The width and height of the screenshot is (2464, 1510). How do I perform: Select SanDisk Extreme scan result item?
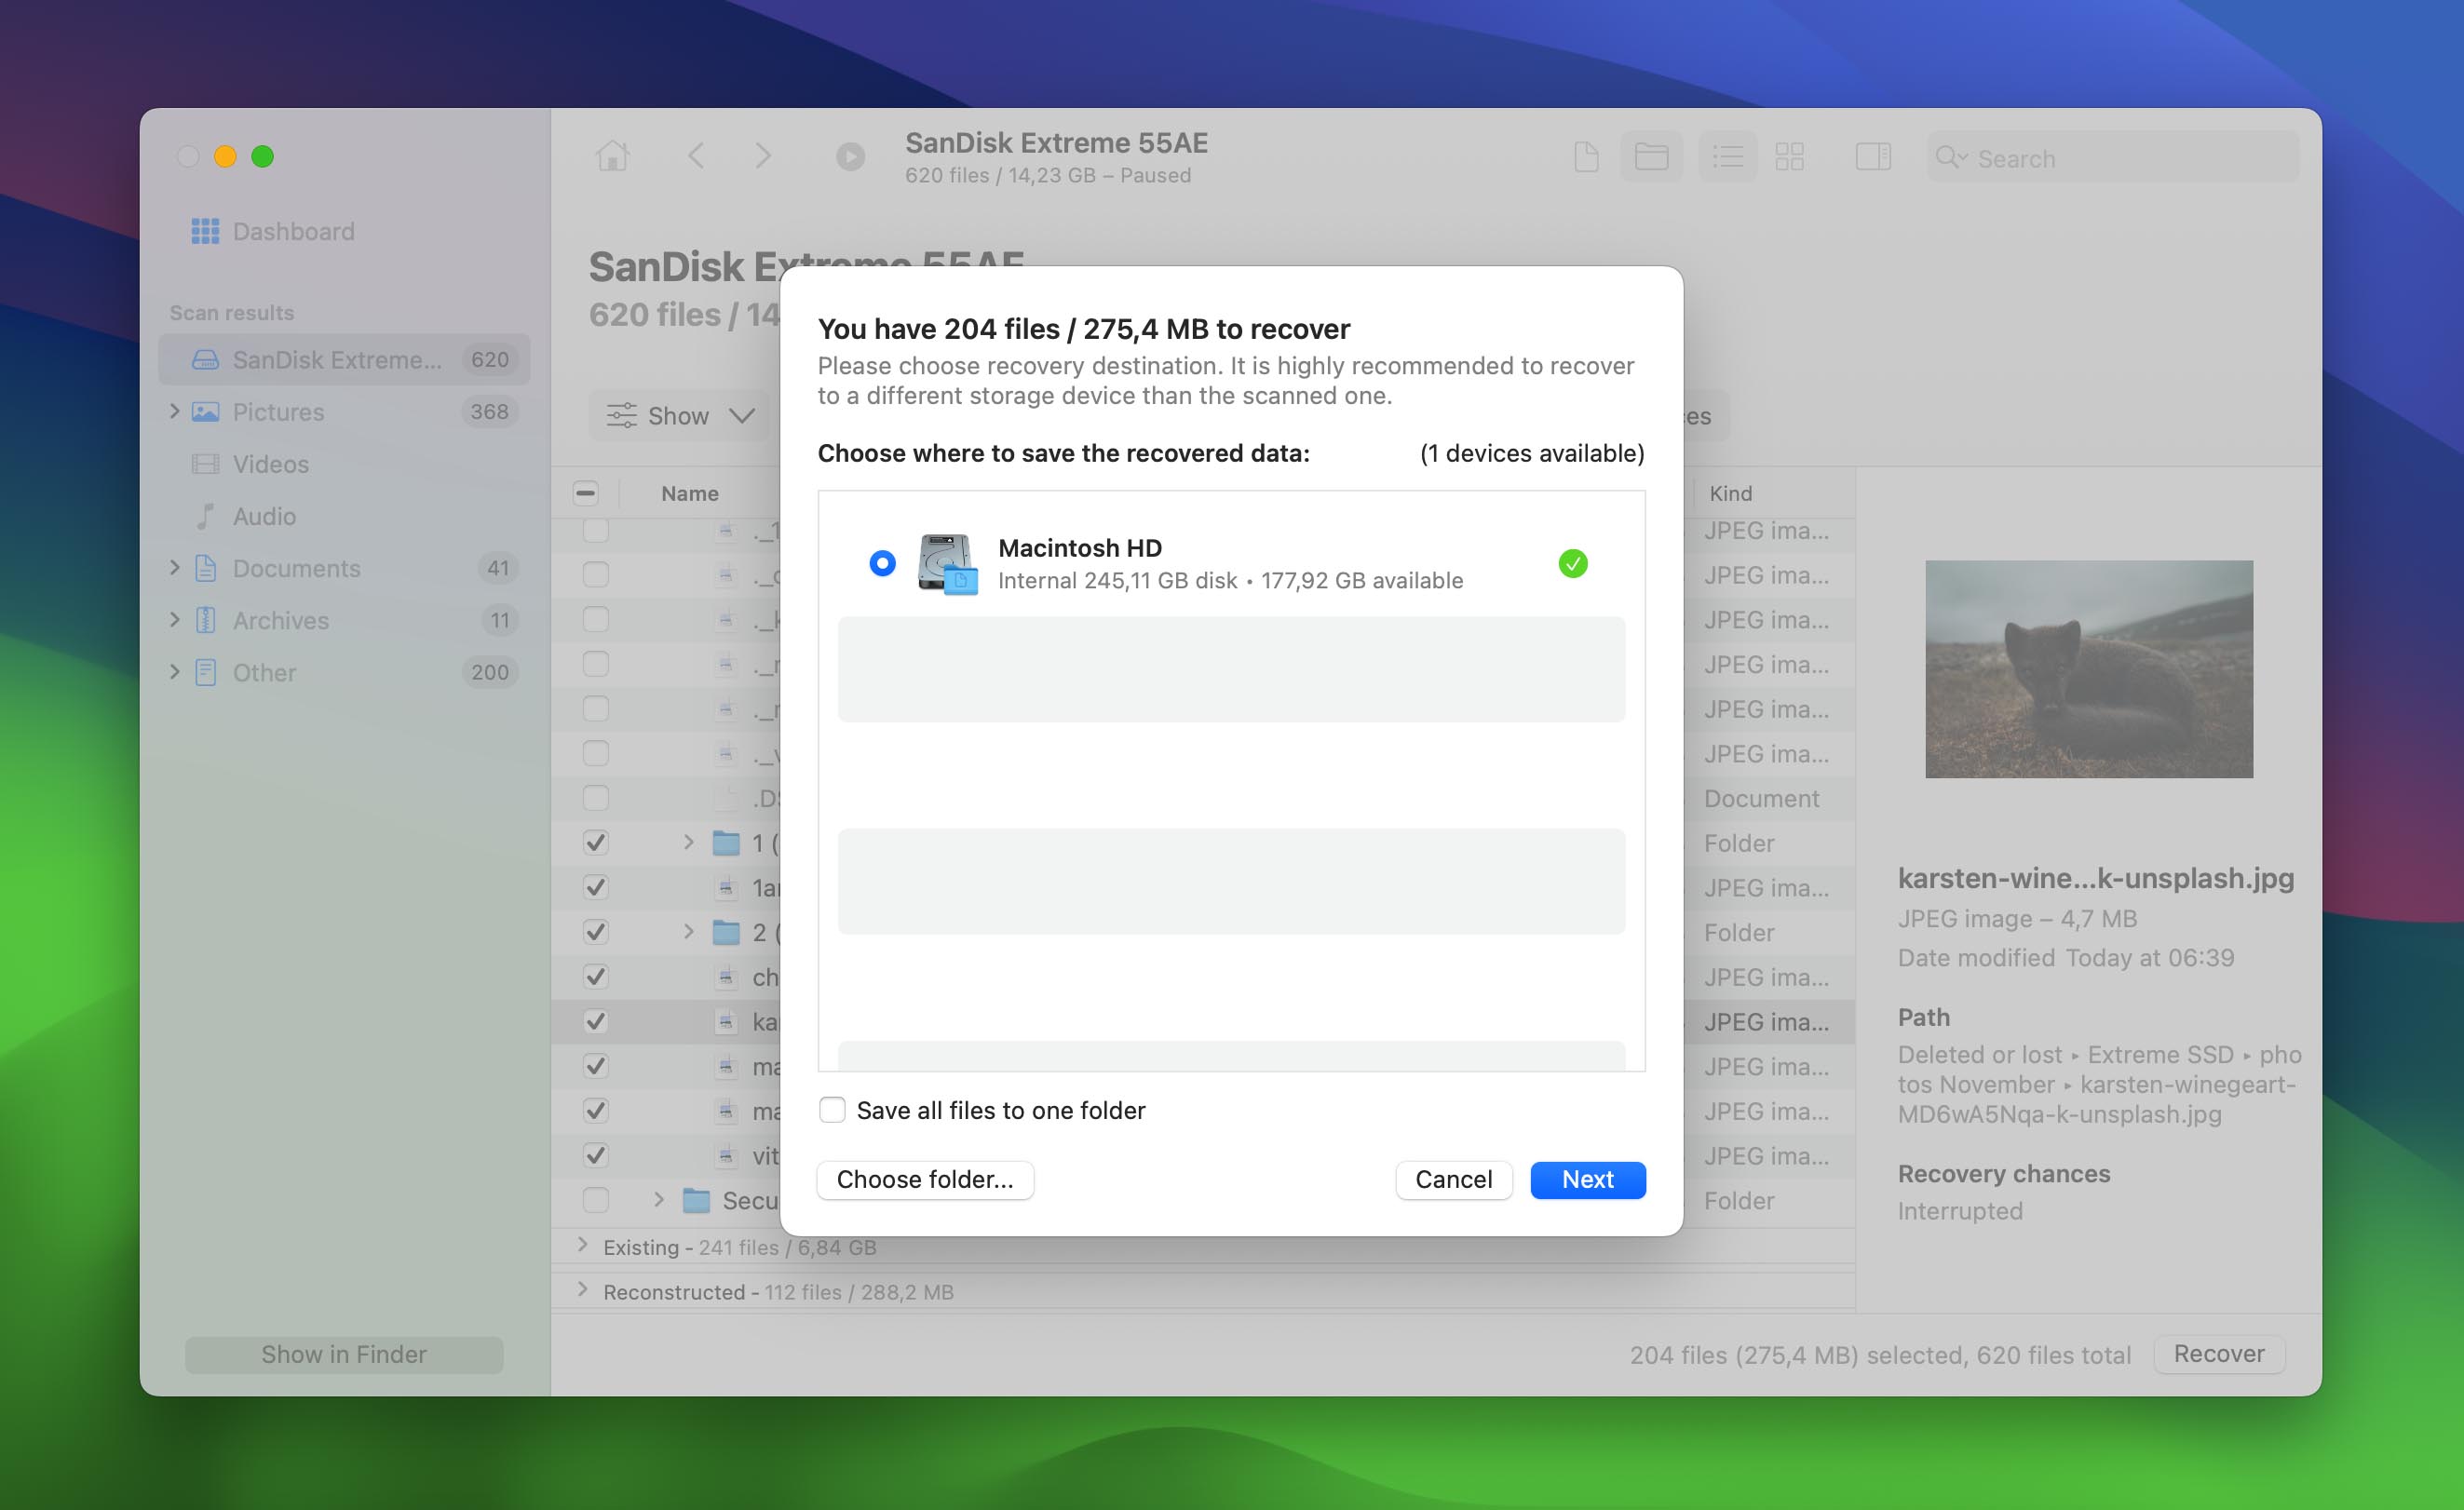336,360
